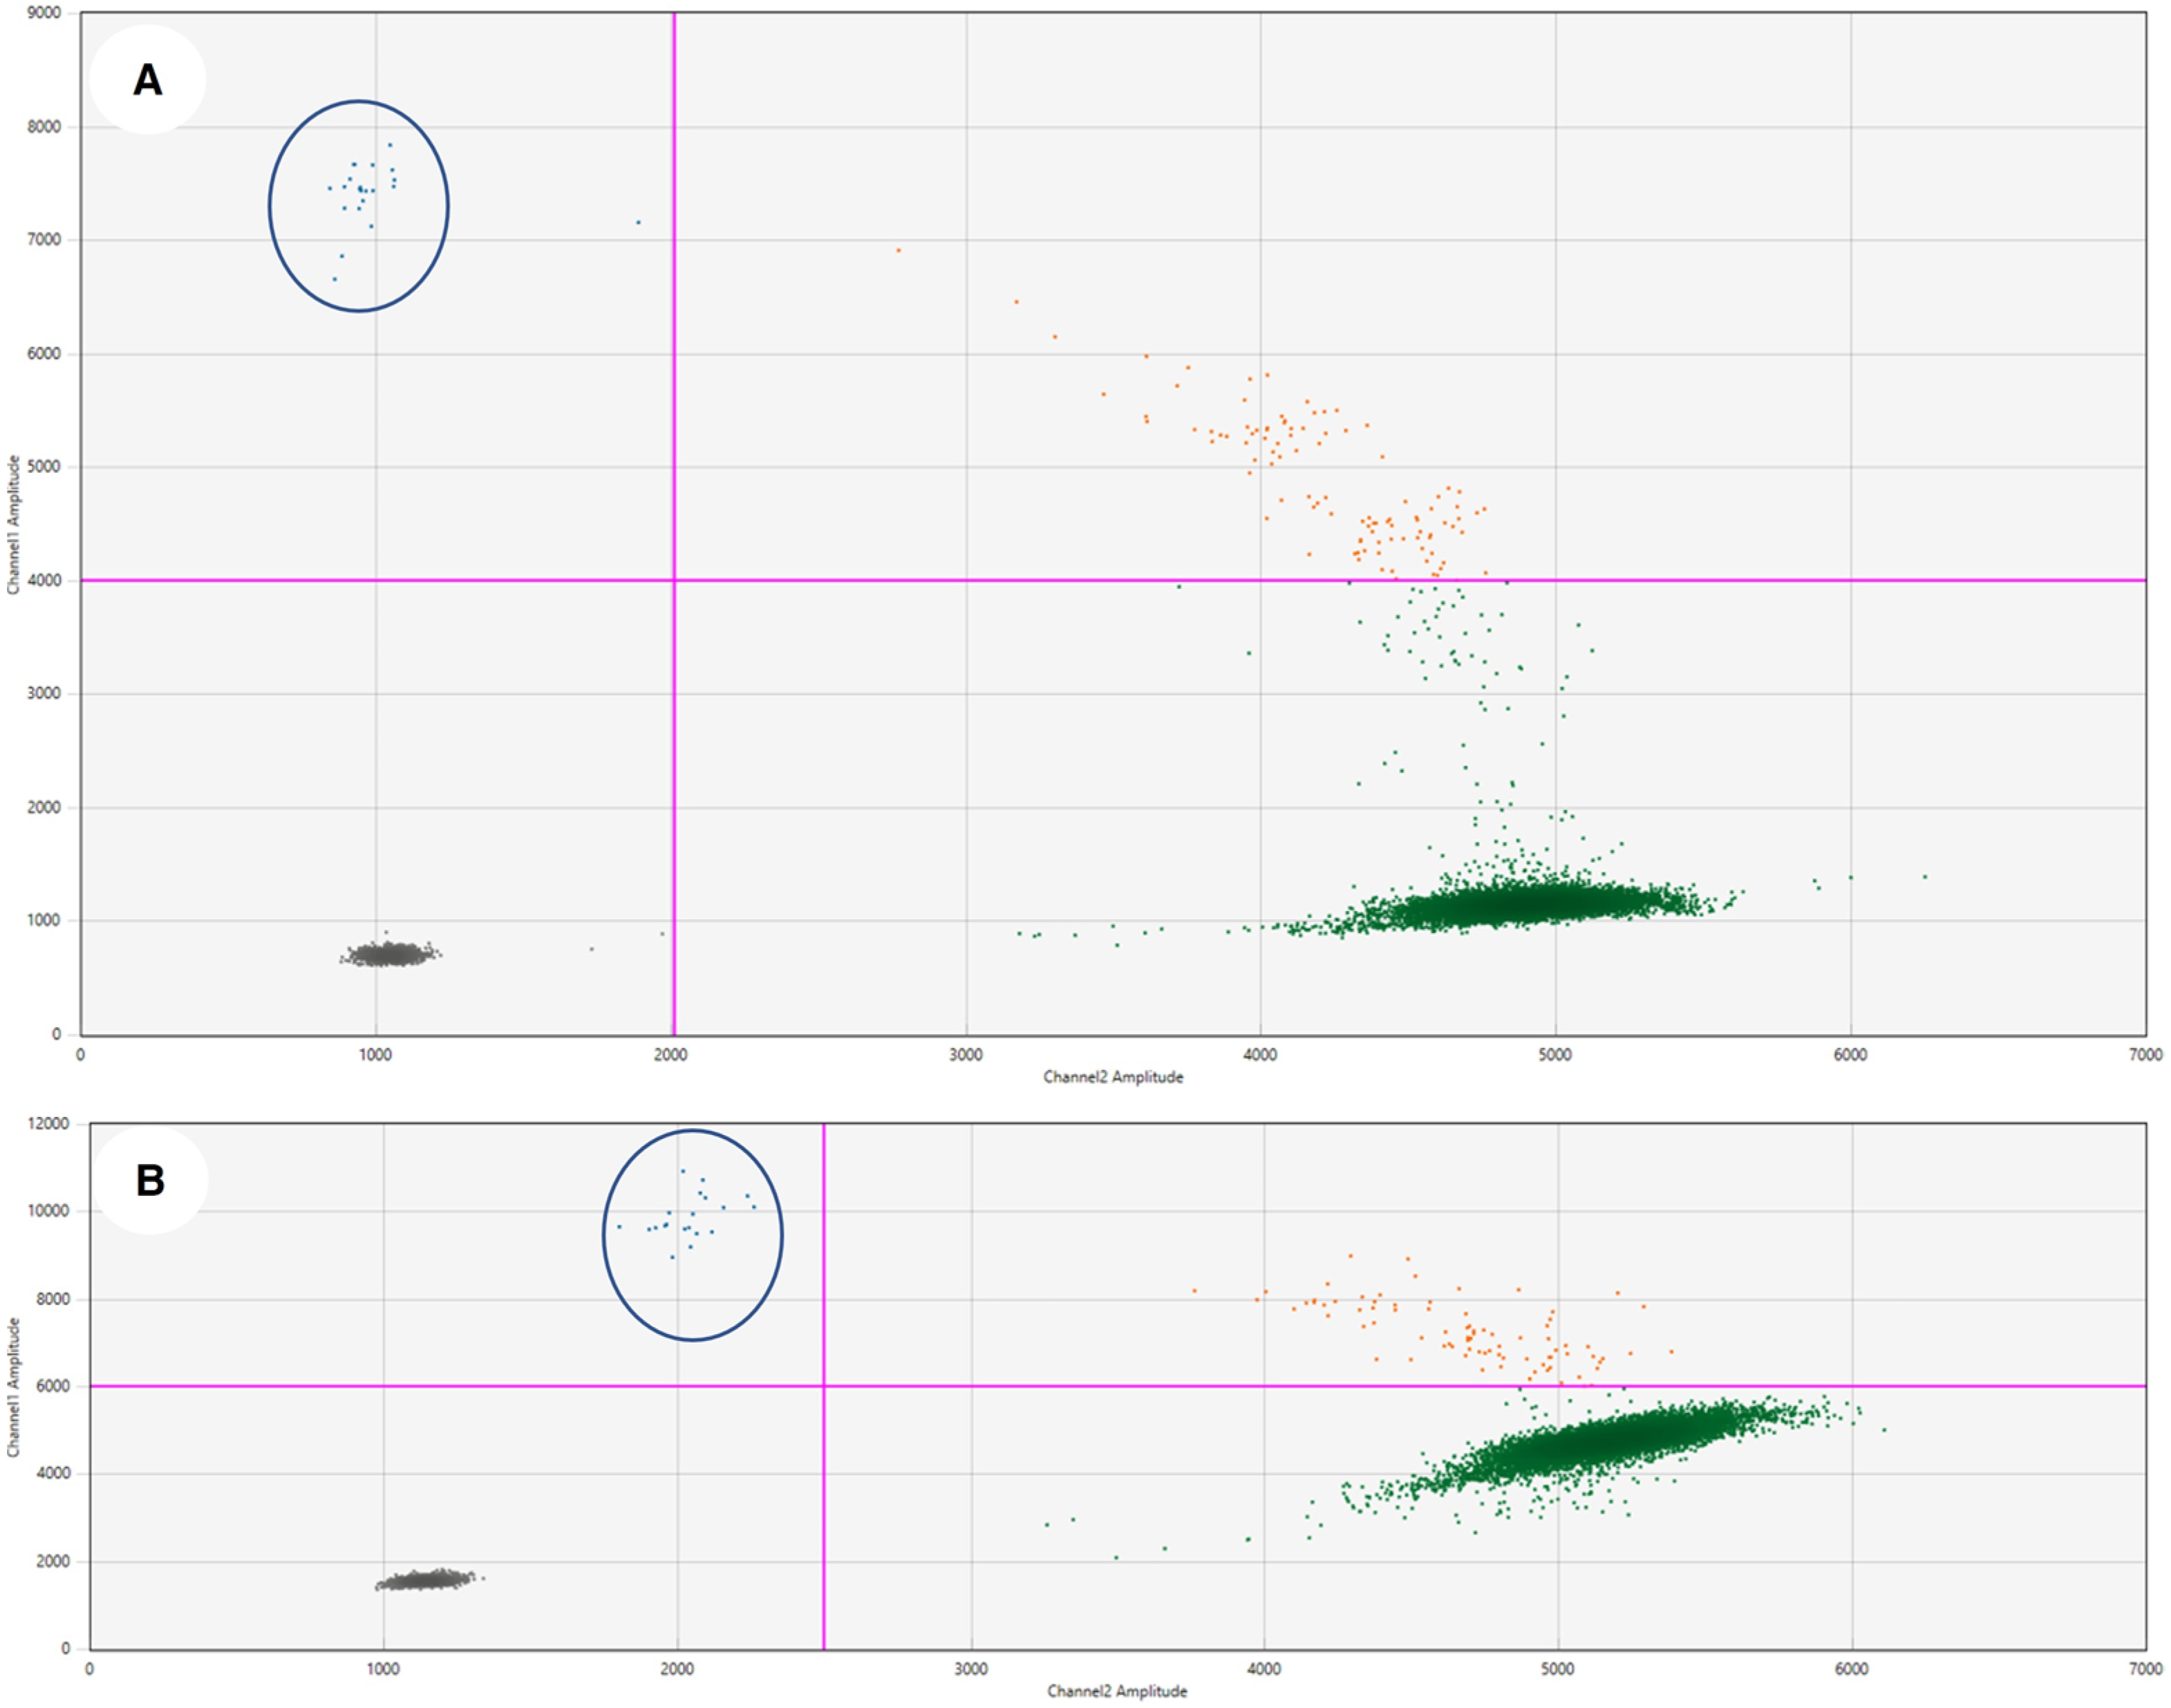Click the panel B label badge
This screenshot has width=2171, height=1708.
click(150, 1181)
